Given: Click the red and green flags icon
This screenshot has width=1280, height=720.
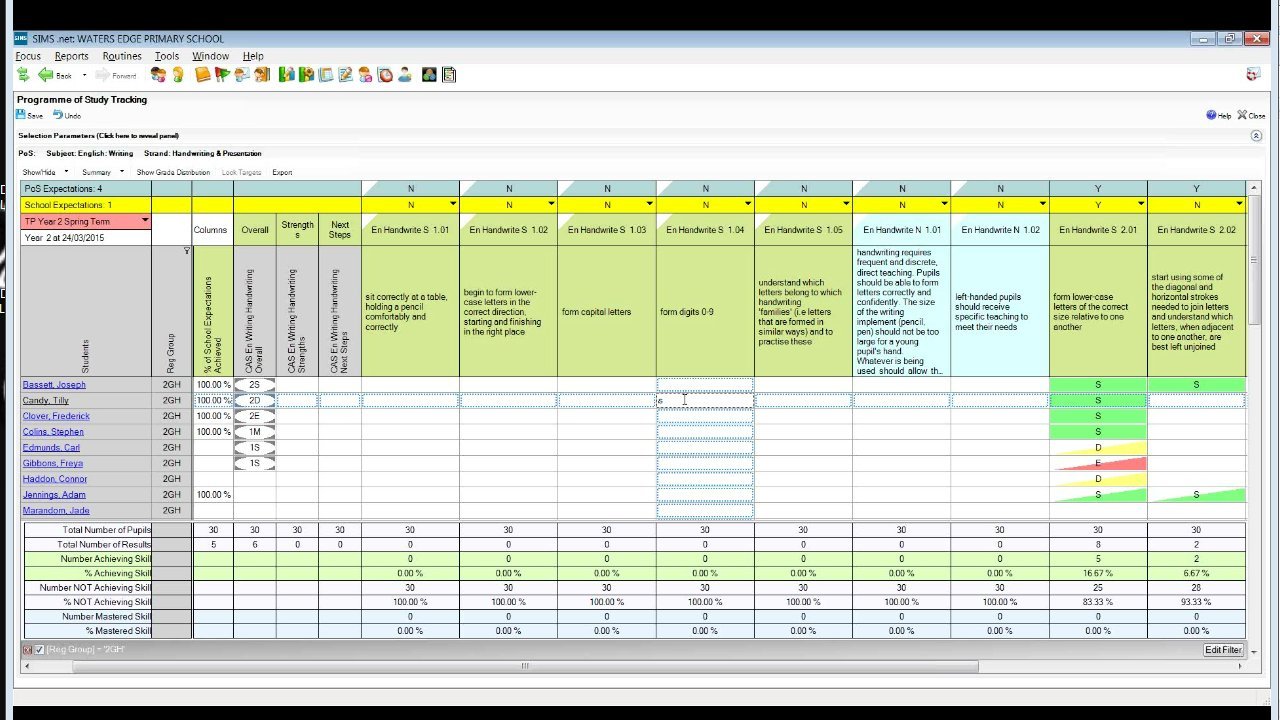Looking at the screenshot, I should tap(223, 75).
